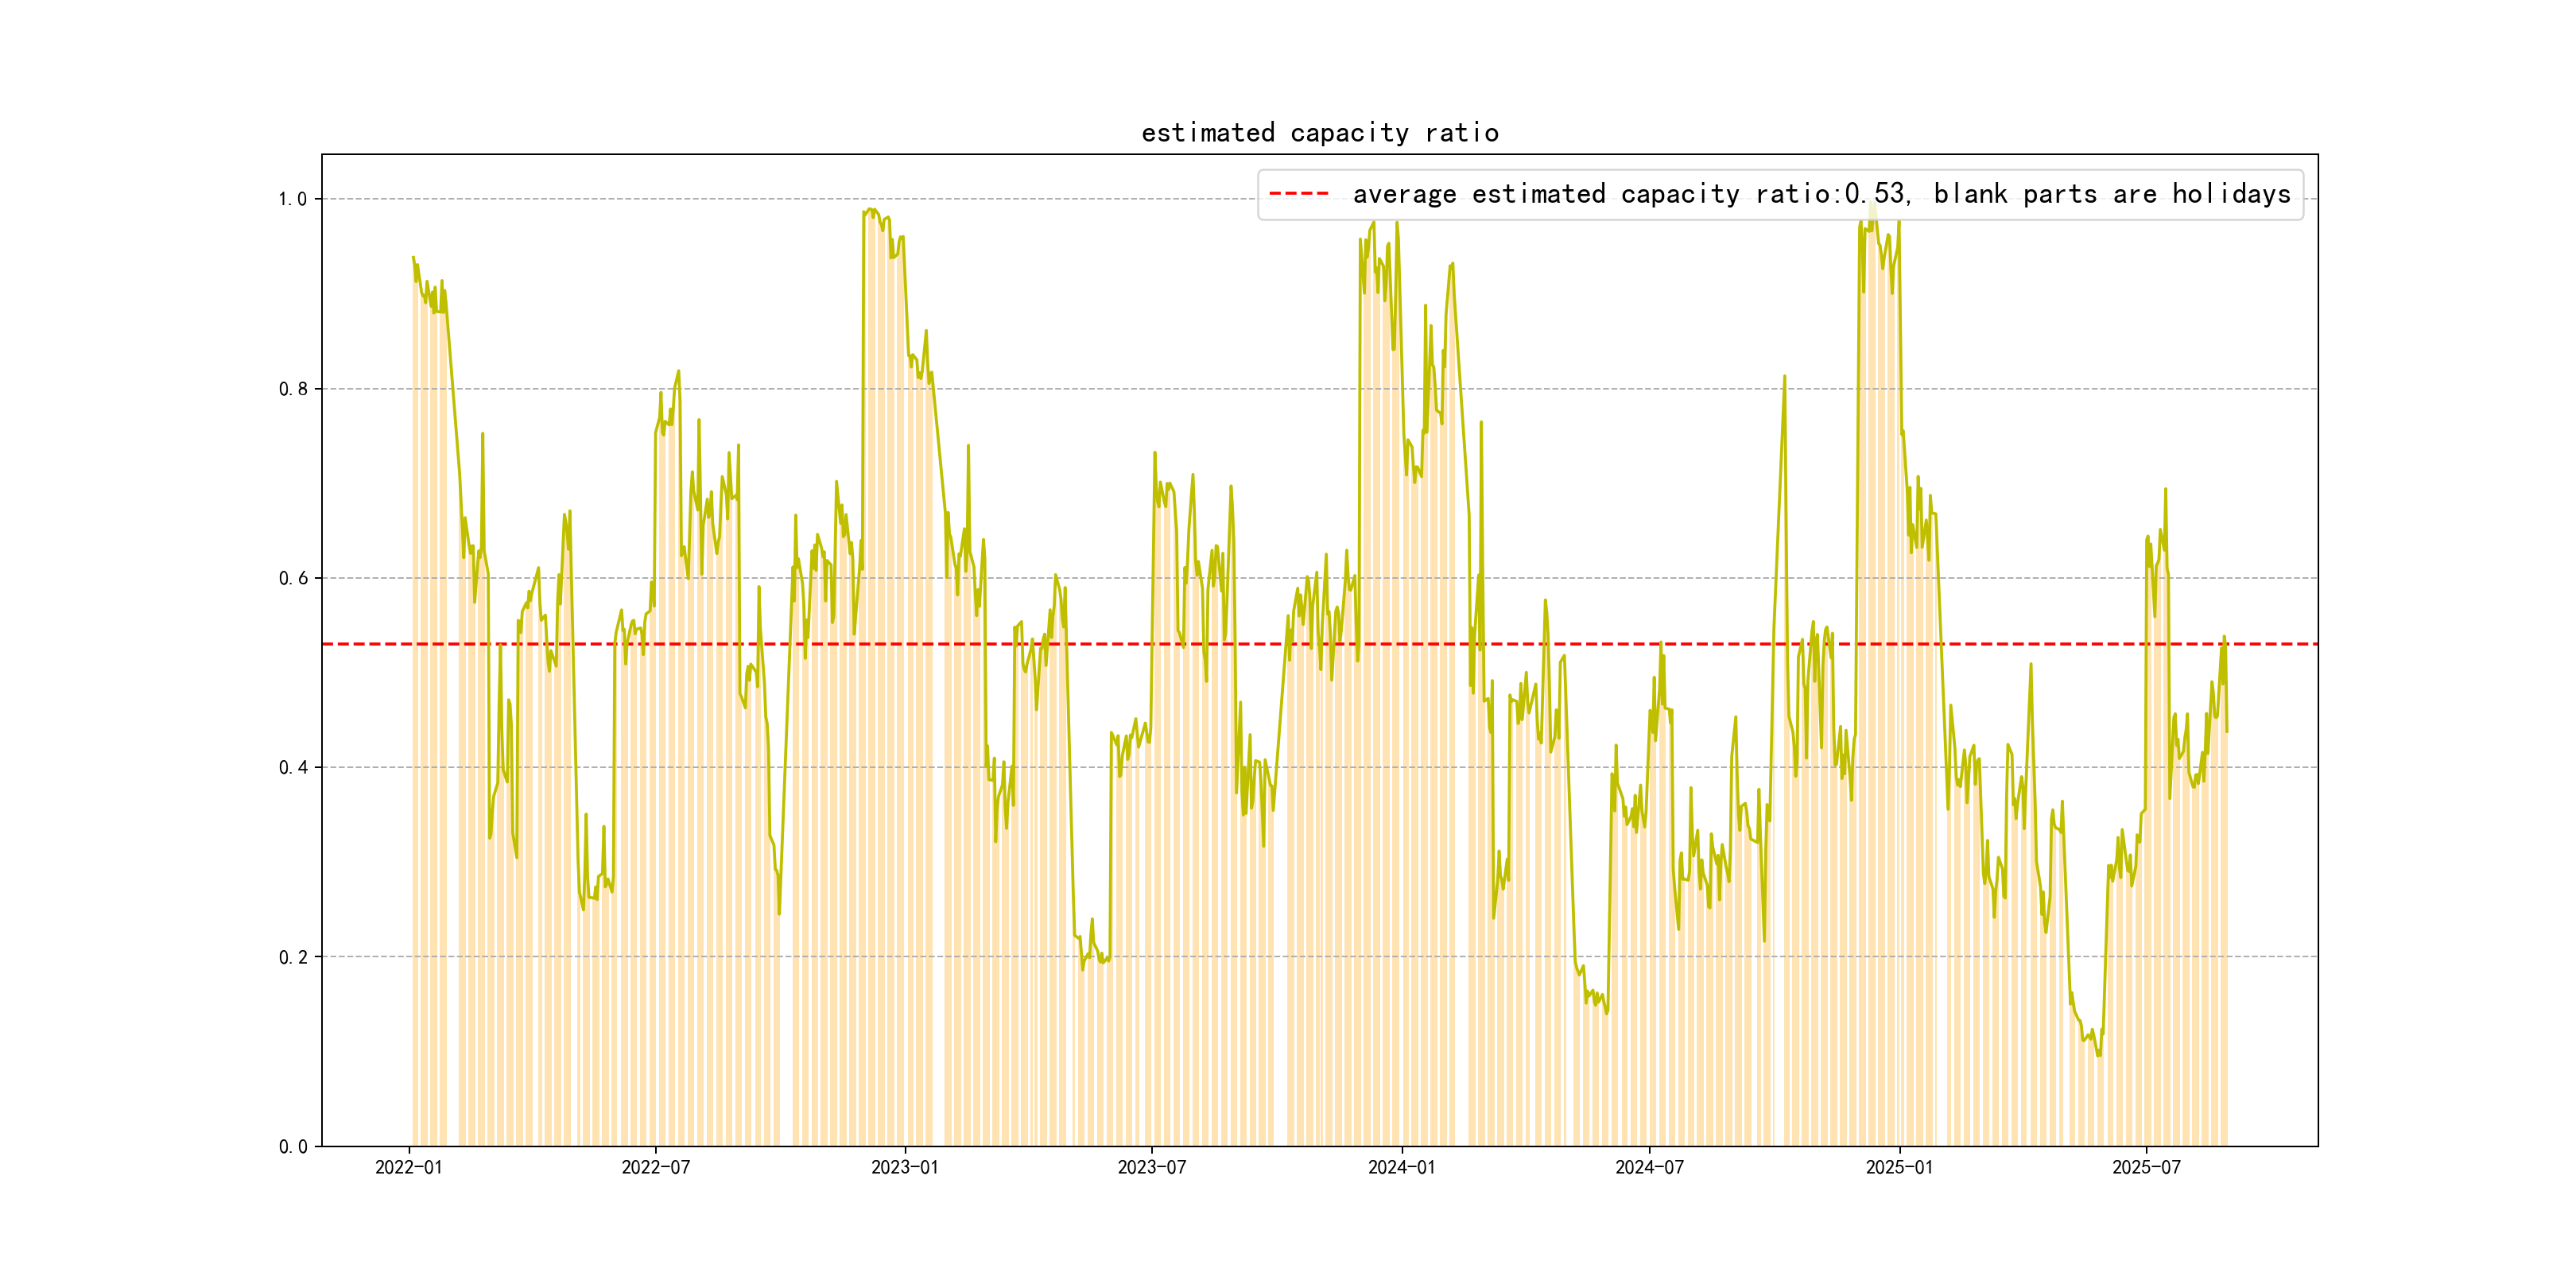
Task: Click the 2023-07 x-axis label
Action: (1151, 1167)
